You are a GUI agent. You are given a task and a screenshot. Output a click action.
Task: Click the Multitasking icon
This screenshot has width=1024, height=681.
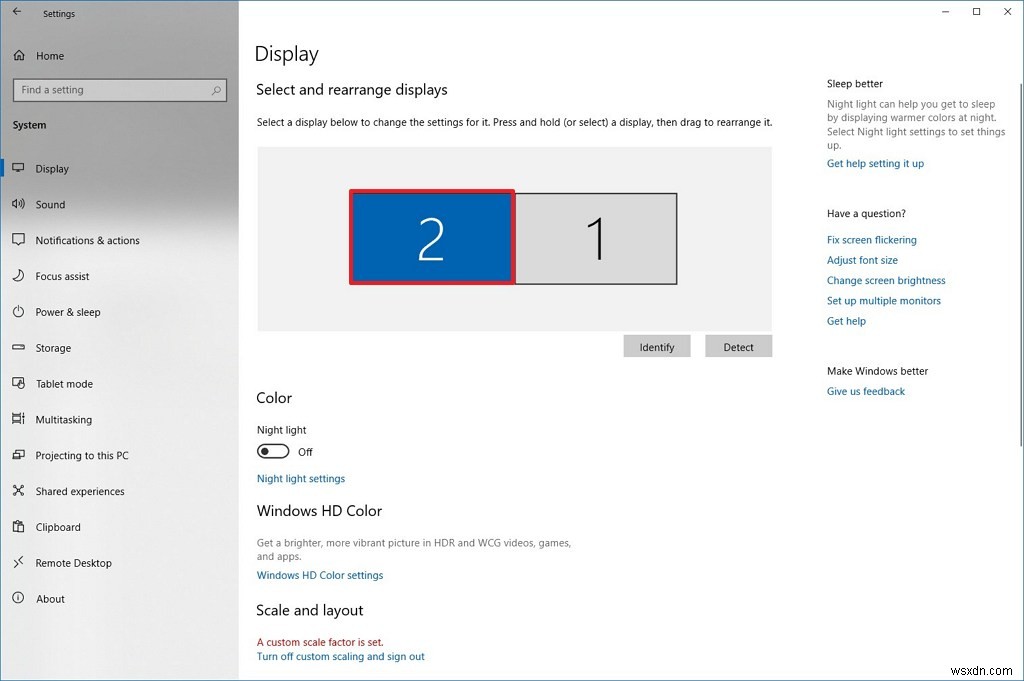[x=18, y=419]
